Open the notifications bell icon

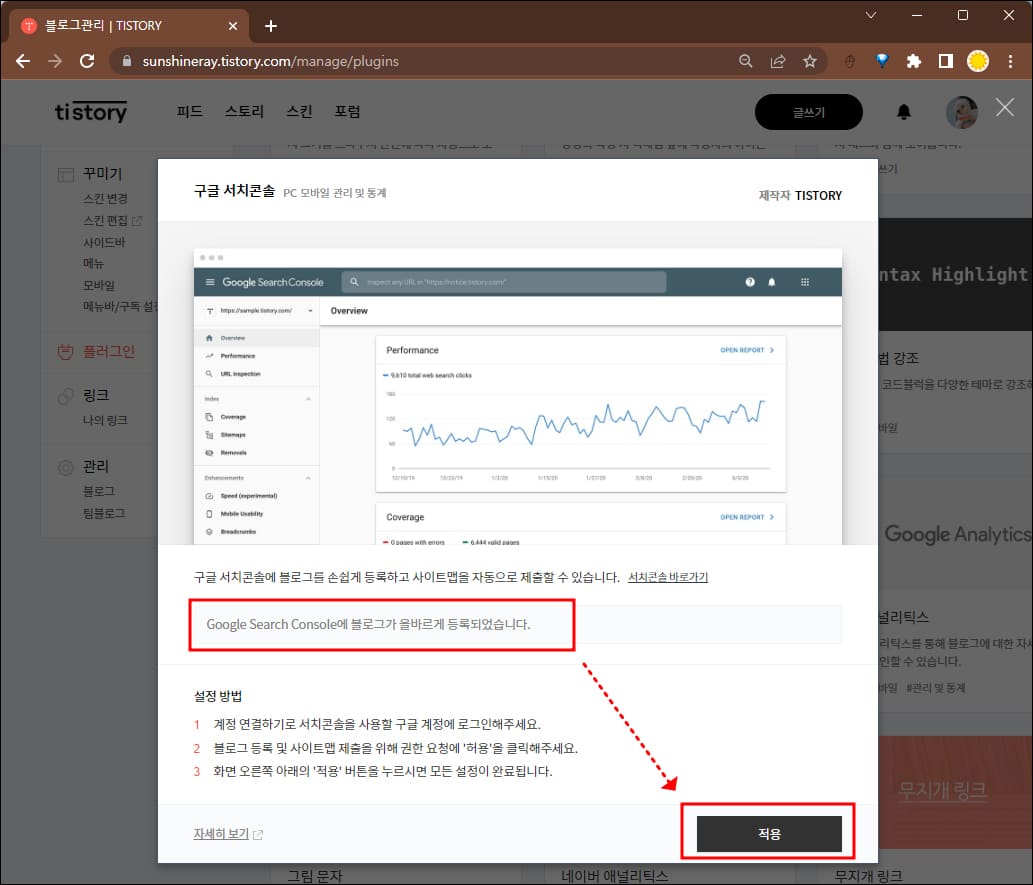tap(904, 112)
